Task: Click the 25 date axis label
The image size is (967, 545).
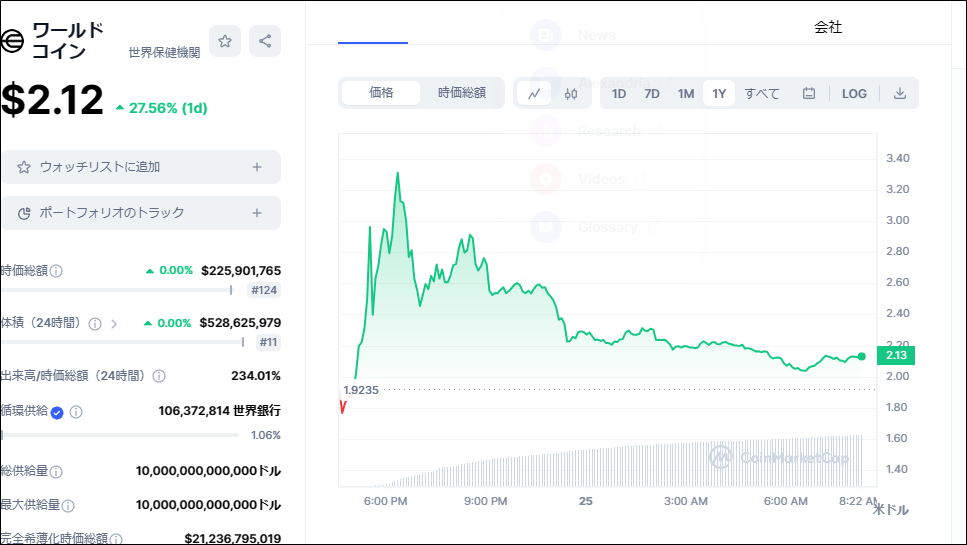Action: click(586, 501)
